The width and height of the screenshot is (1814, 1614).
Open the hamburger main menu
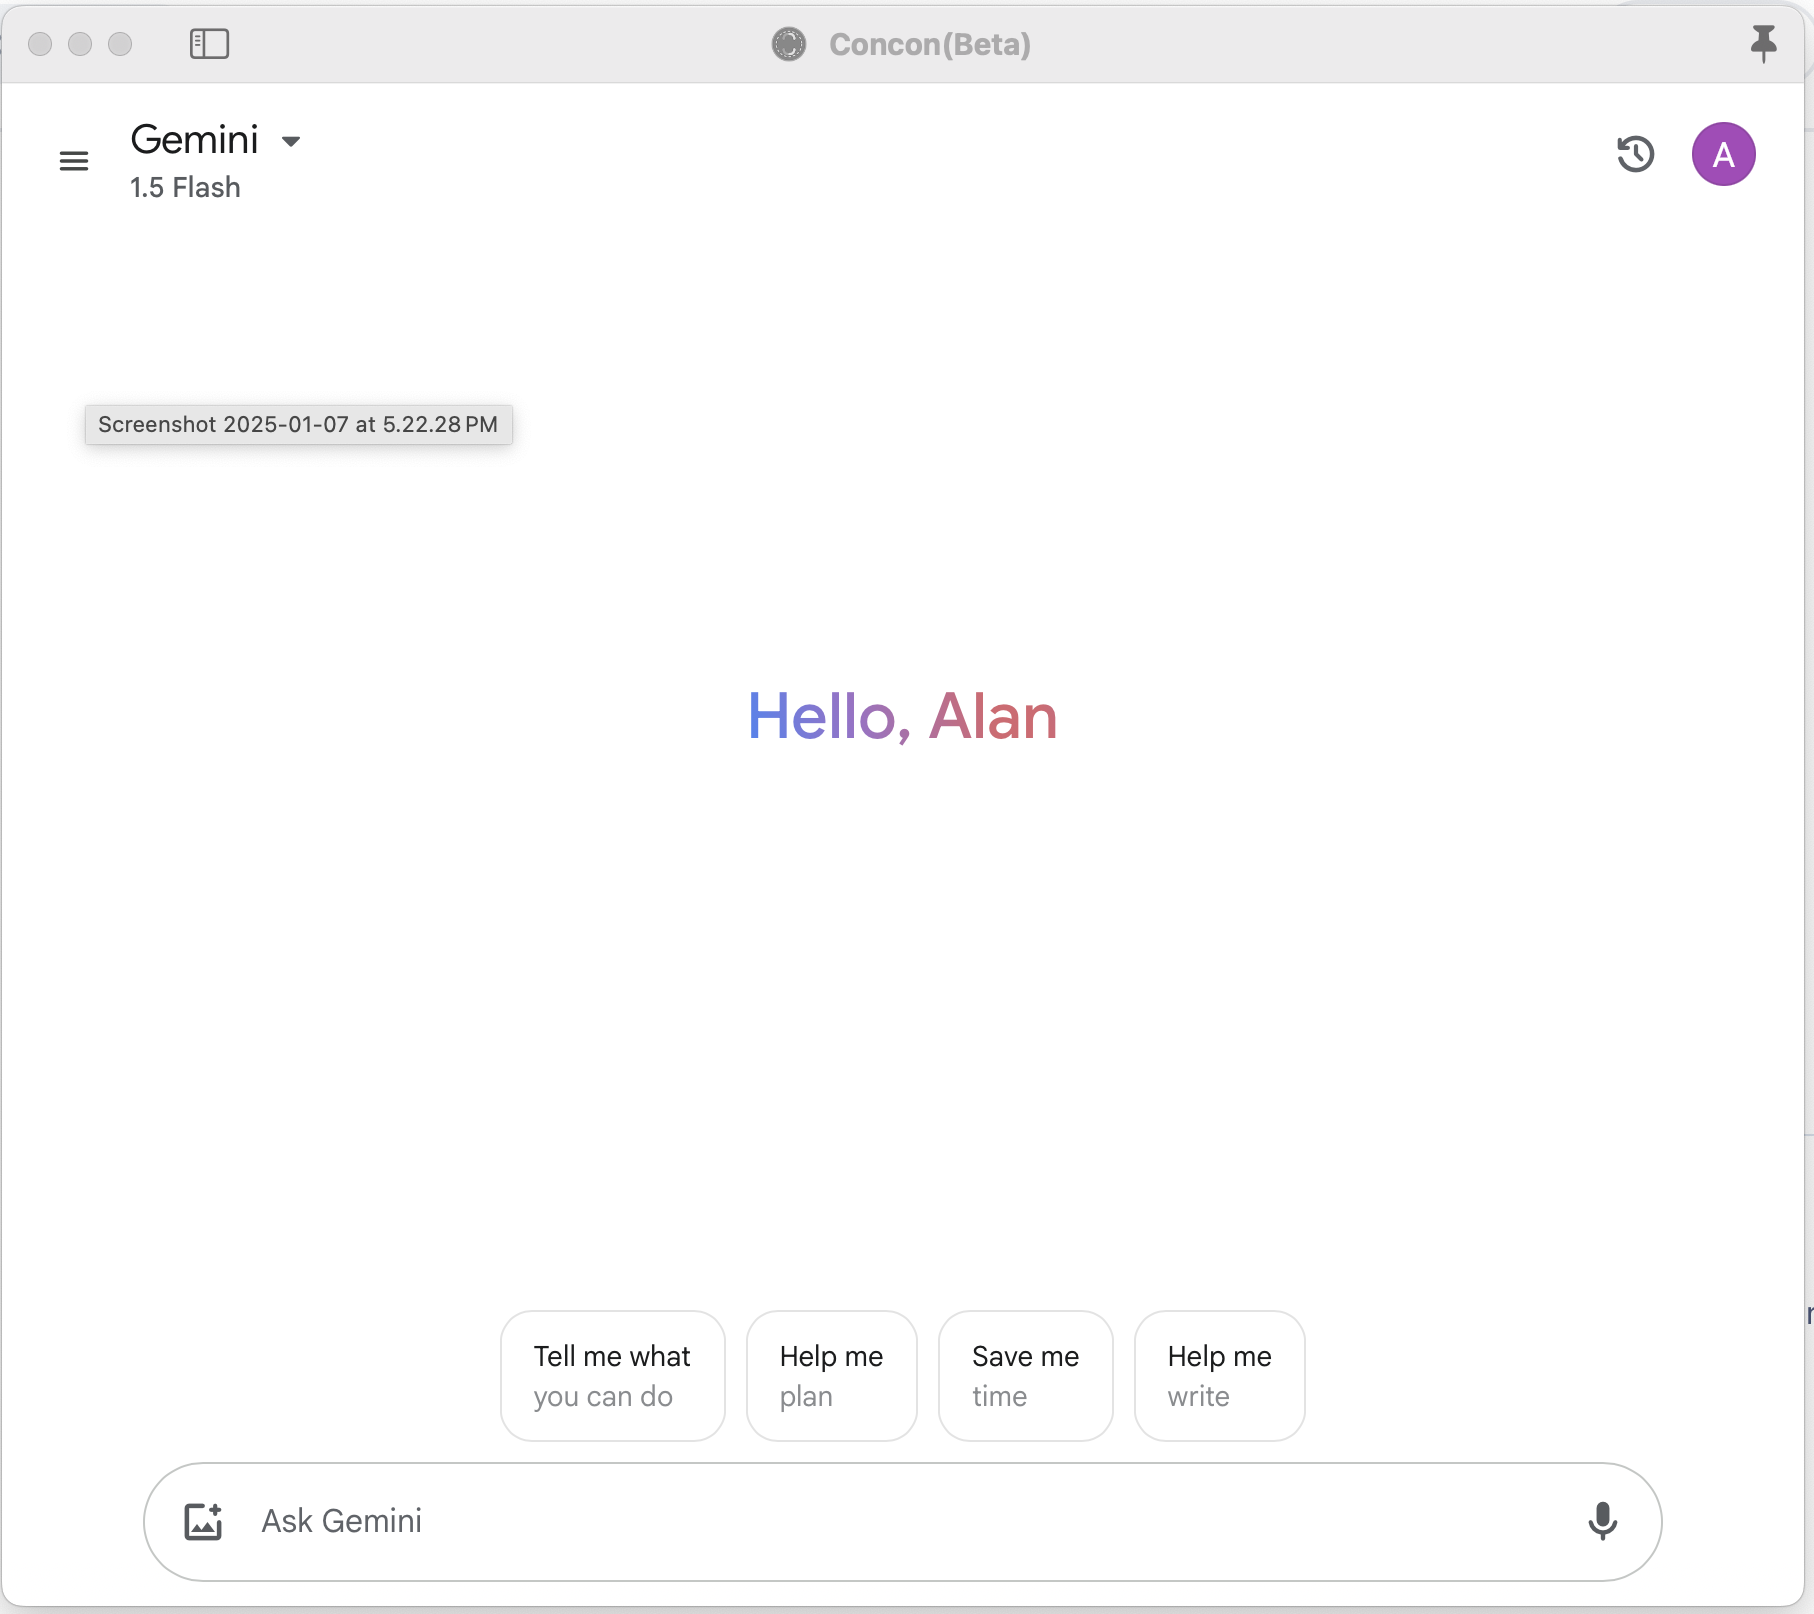[x=74, y=161]
